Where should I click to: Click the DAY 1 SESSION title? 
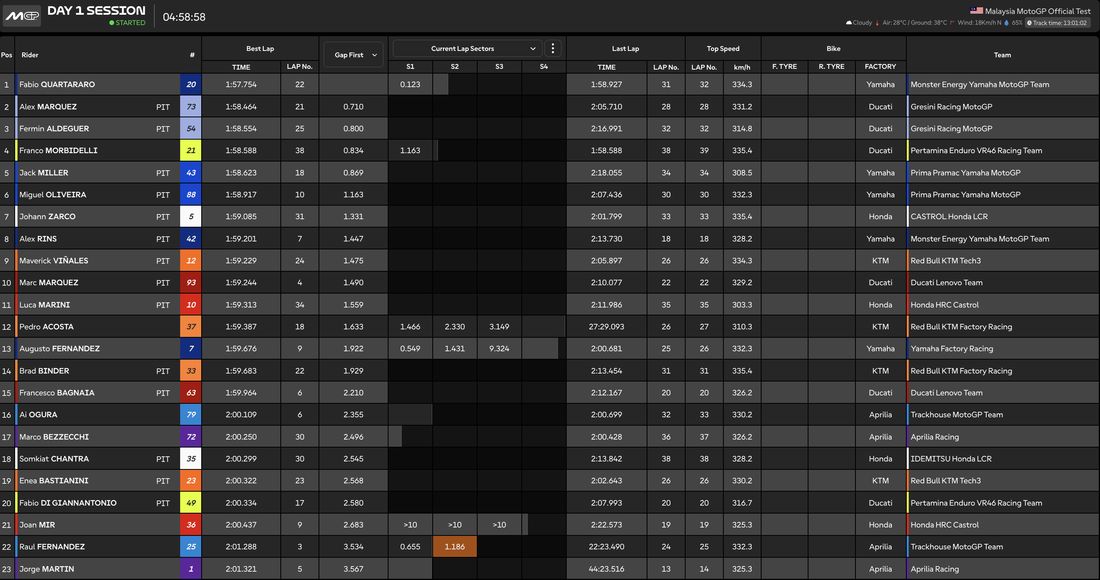point(96,11)
